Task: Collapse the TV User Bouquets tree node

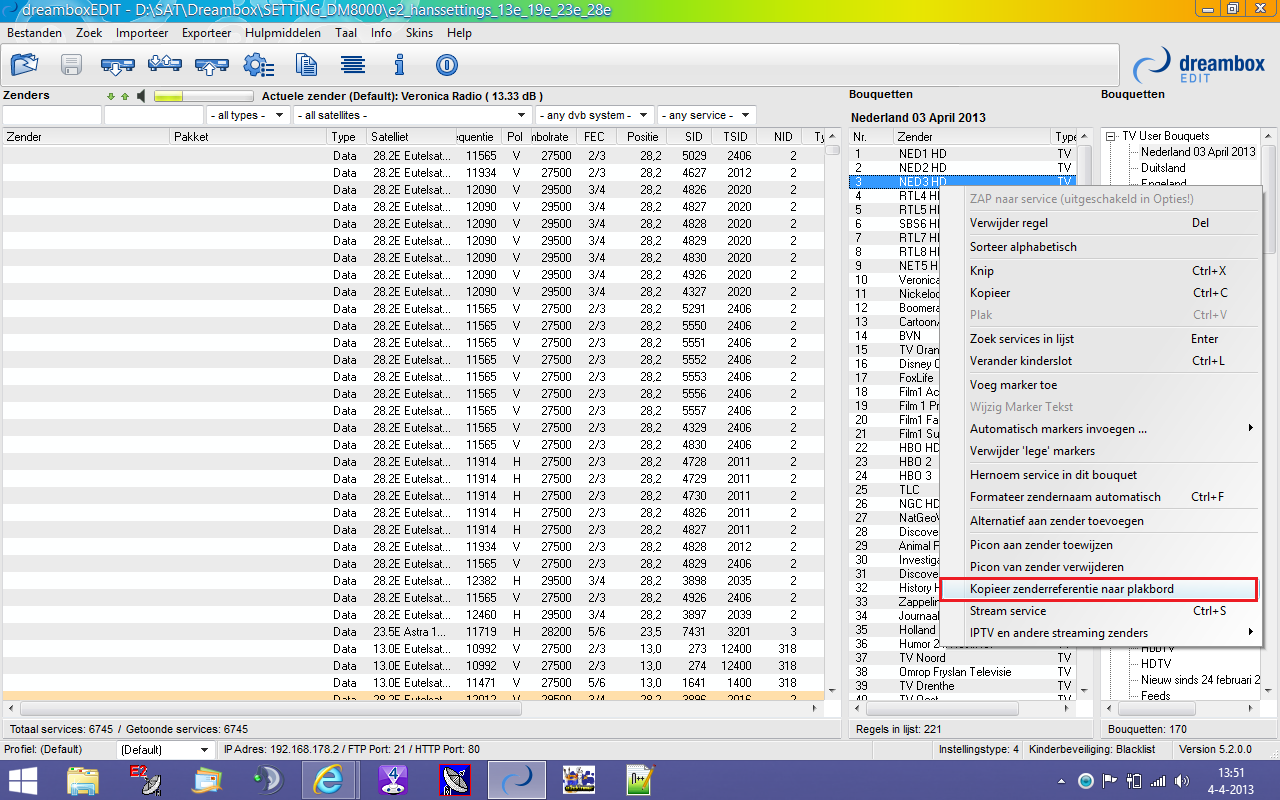Action: (1112, 136)
